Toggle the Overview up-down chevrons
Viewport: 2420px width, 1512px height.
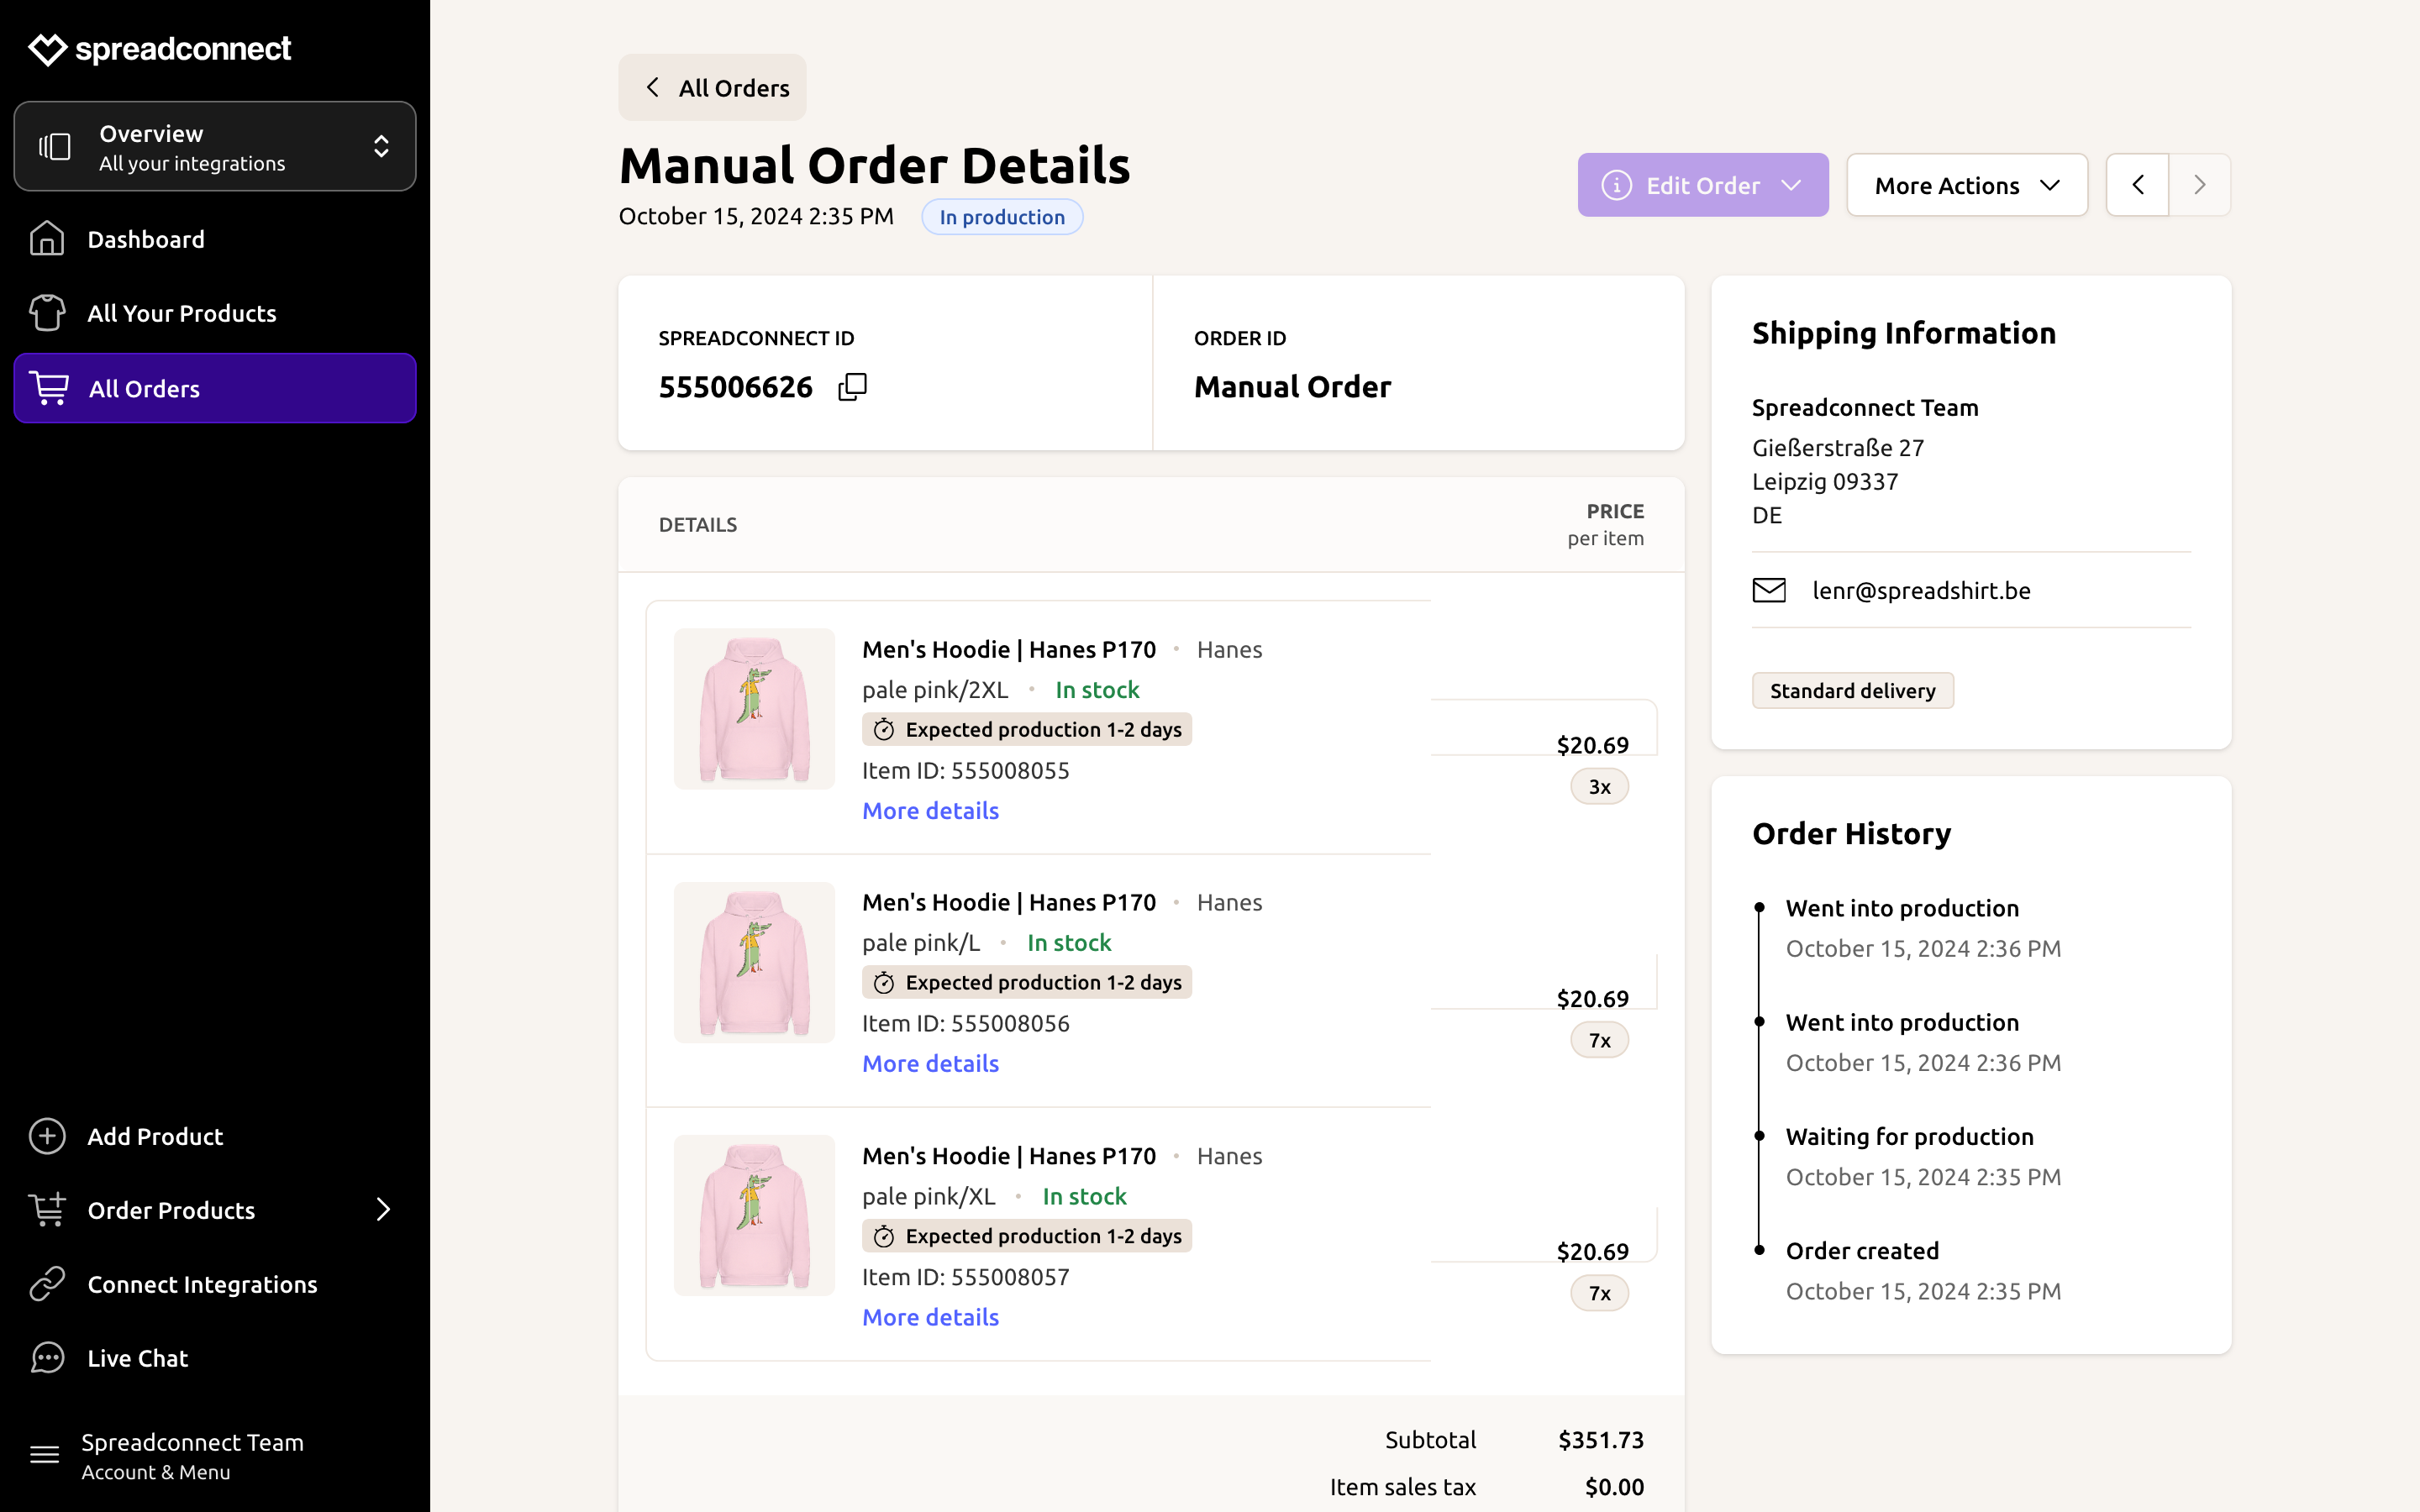point(381,147)
